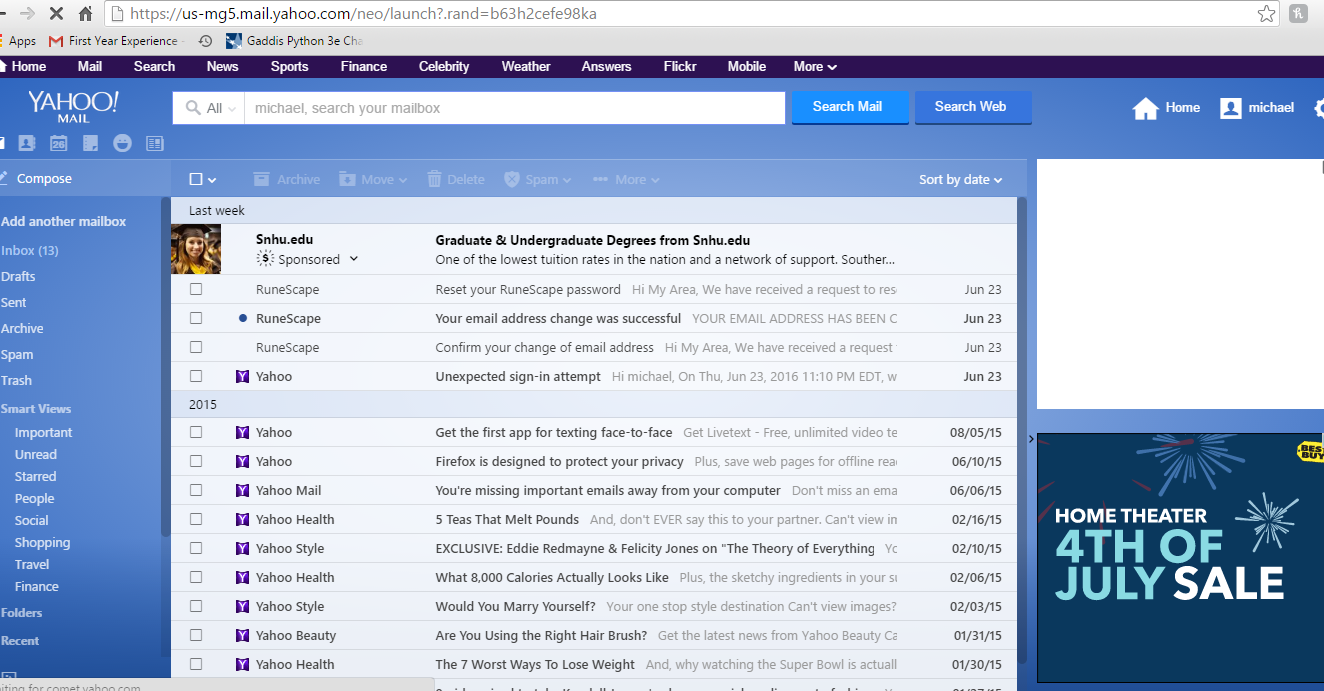Open the Inbox (13) folder
Viewport: 1324px width, 691px height.
pos(30,250)
